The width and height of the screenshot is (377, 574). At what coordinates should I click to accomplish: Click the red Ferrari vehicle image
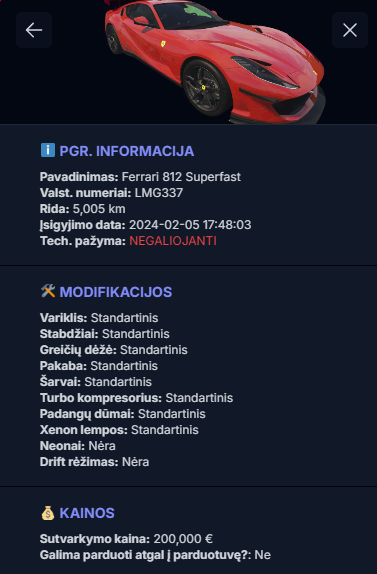215,60
